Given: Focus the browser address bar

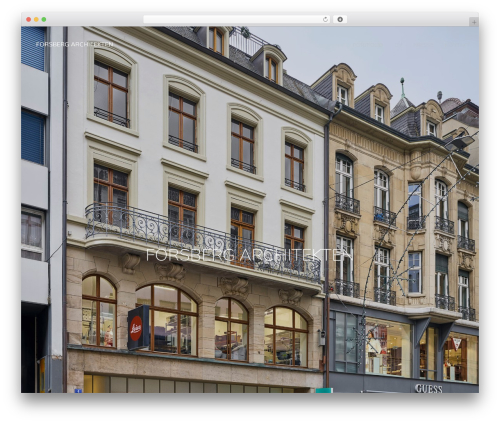Looking at the screenshot, I should [x=237, y=19].
